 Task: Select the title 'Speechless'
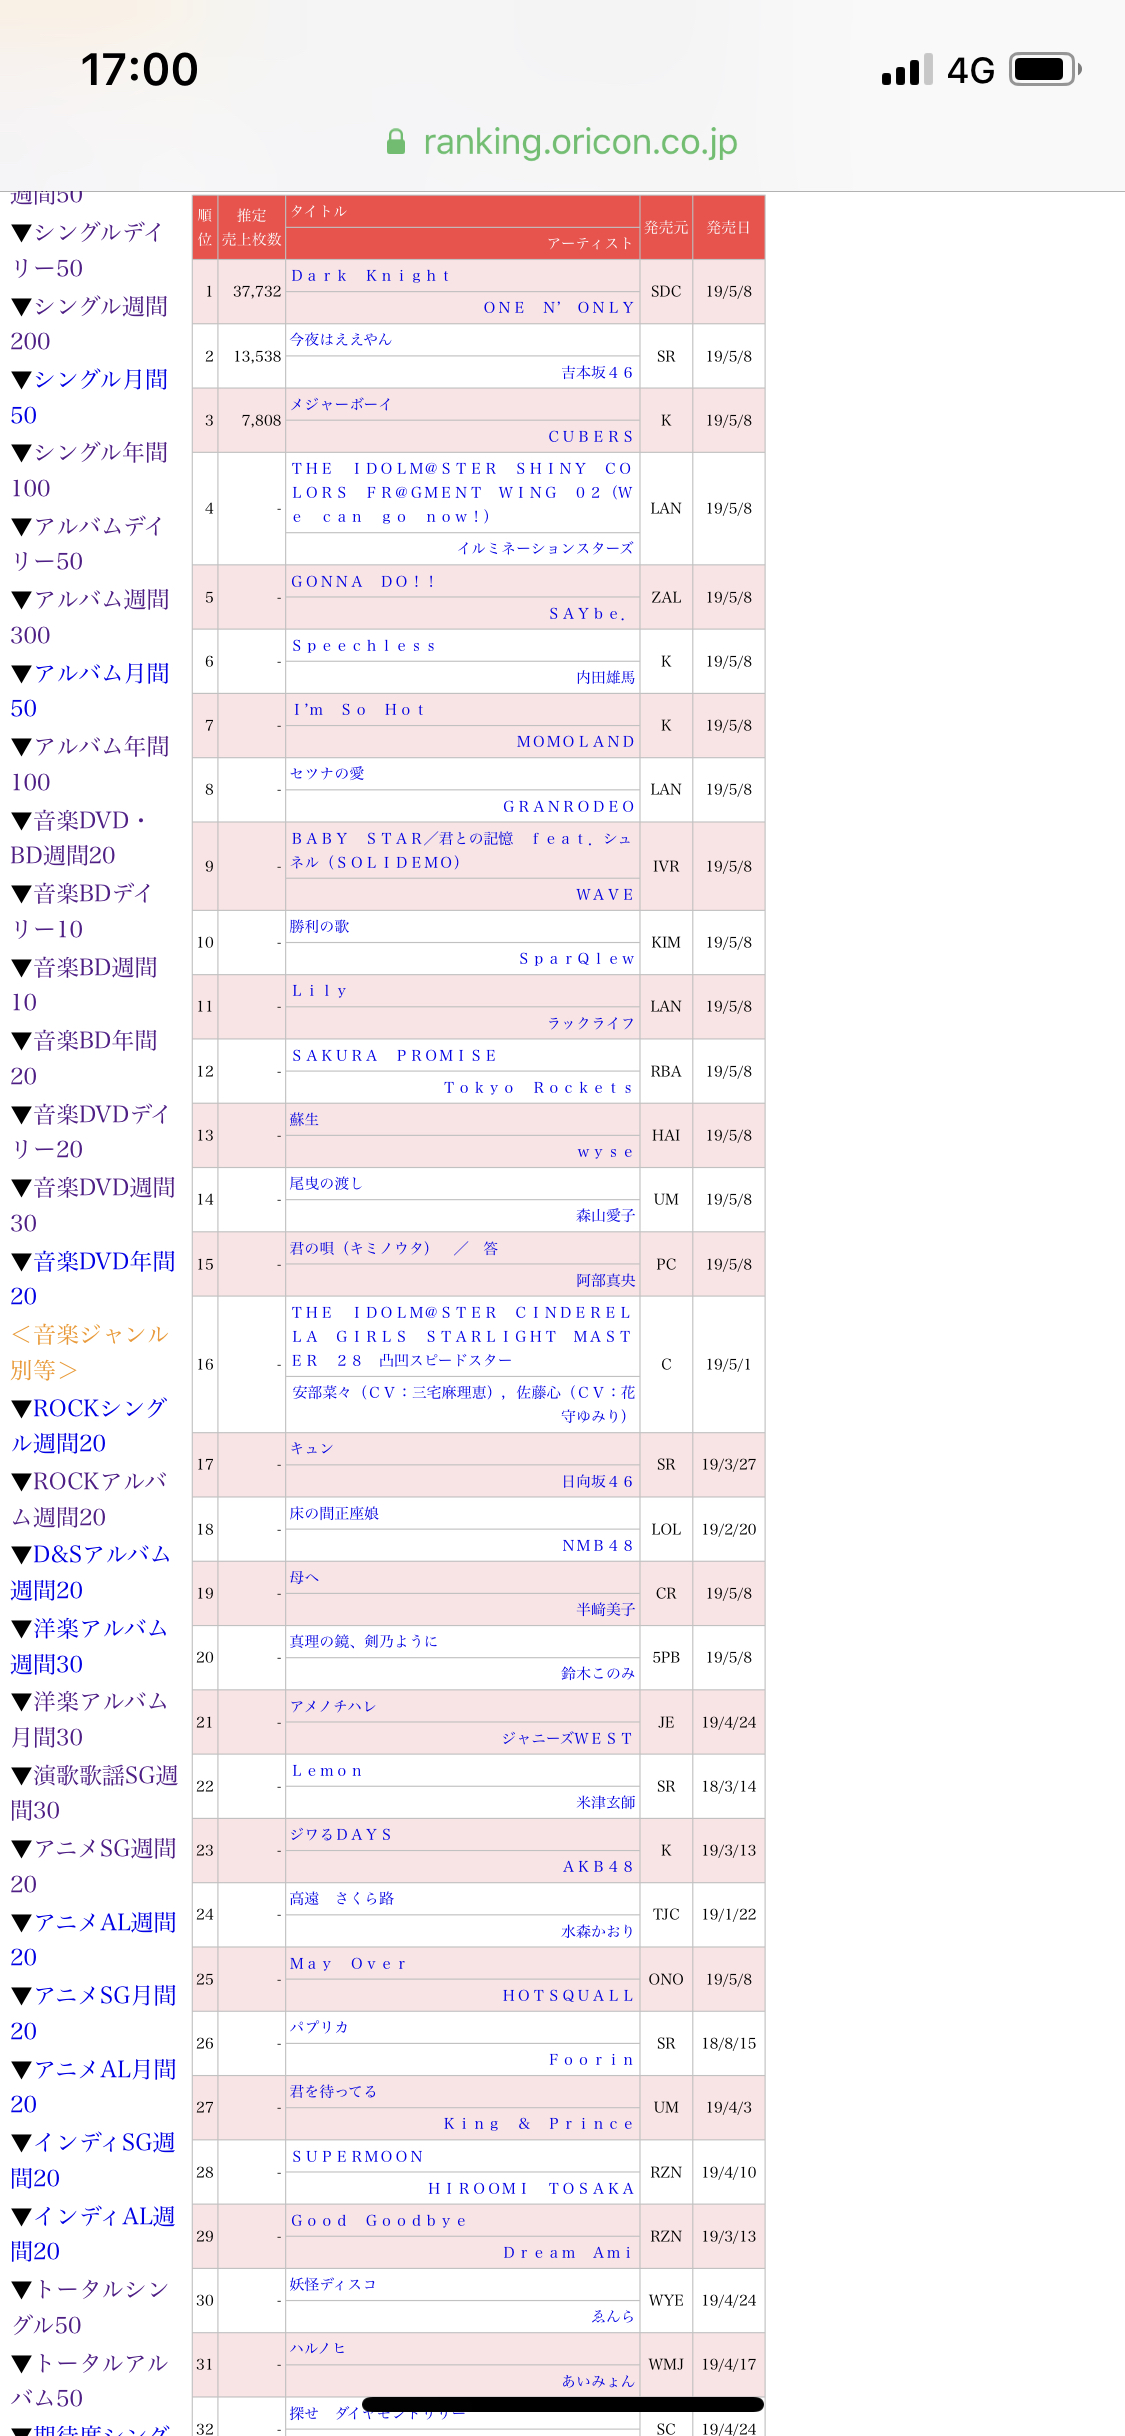(x=364, y=646)
